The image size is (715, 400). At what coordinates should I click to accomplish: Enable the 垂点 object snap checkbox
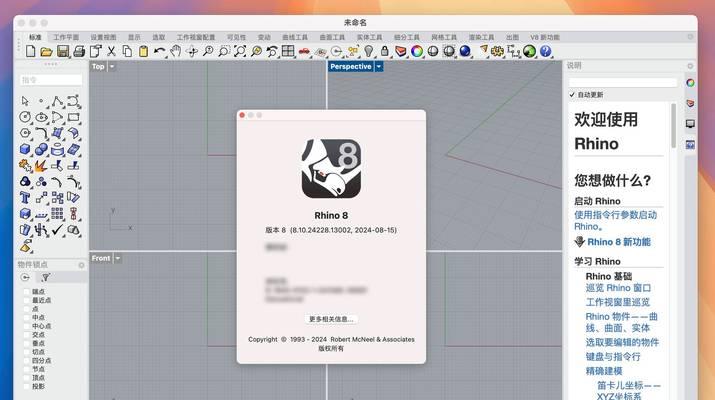click(26, 343)
